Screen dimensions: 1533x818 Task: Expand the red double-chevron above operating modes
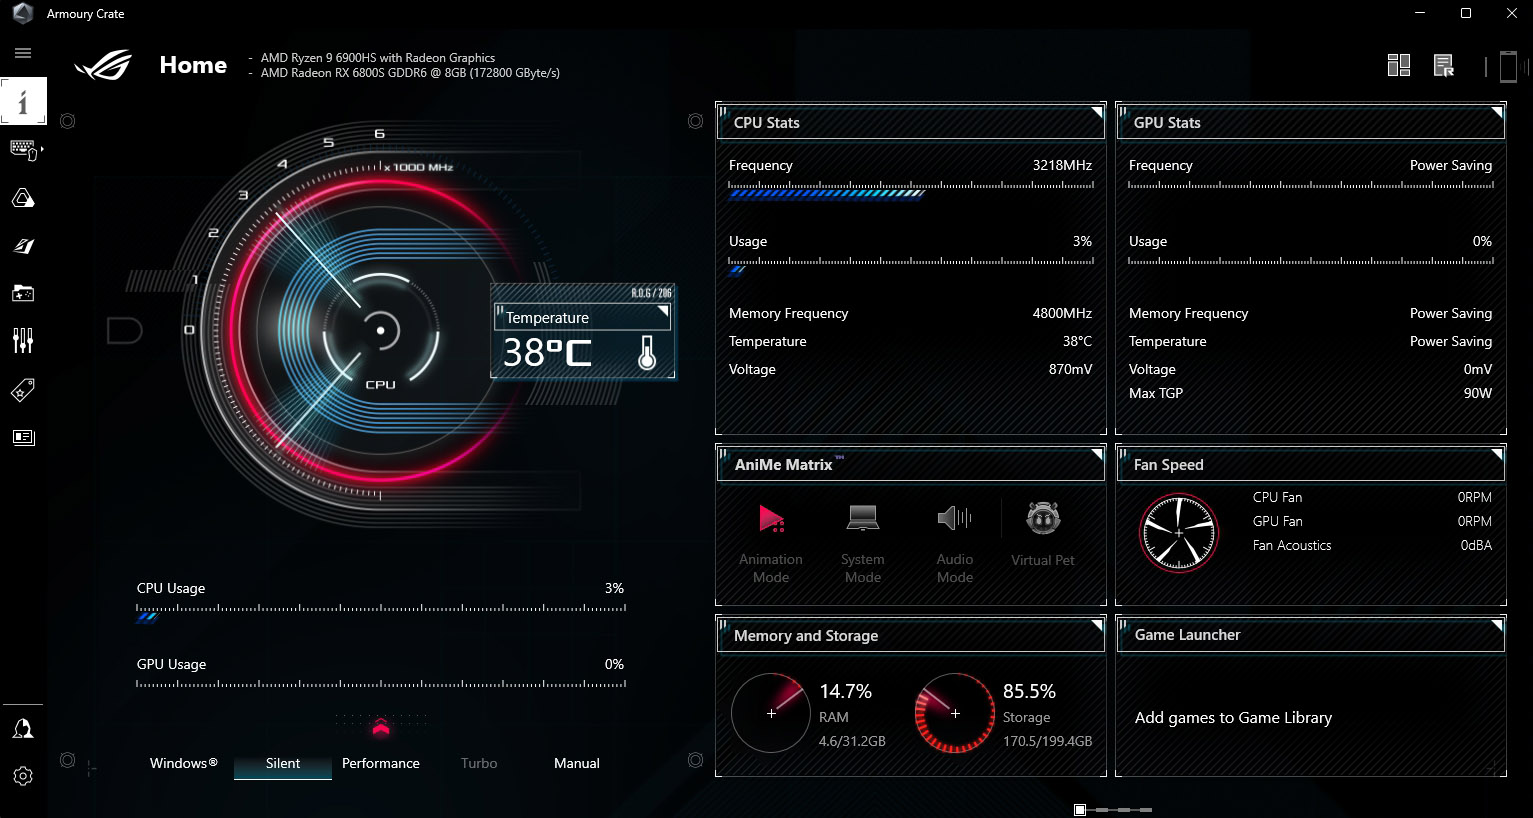tap(381, 727)
